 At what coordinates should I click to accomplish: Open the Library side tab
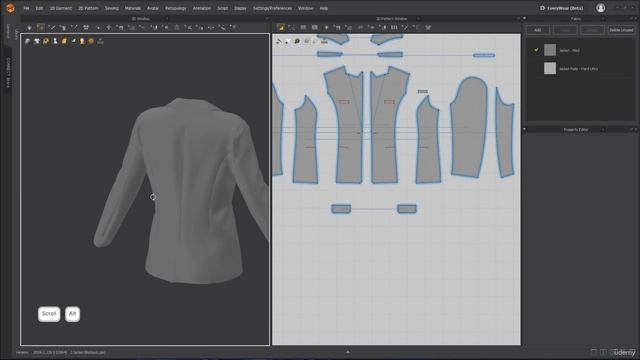point(16,34)
